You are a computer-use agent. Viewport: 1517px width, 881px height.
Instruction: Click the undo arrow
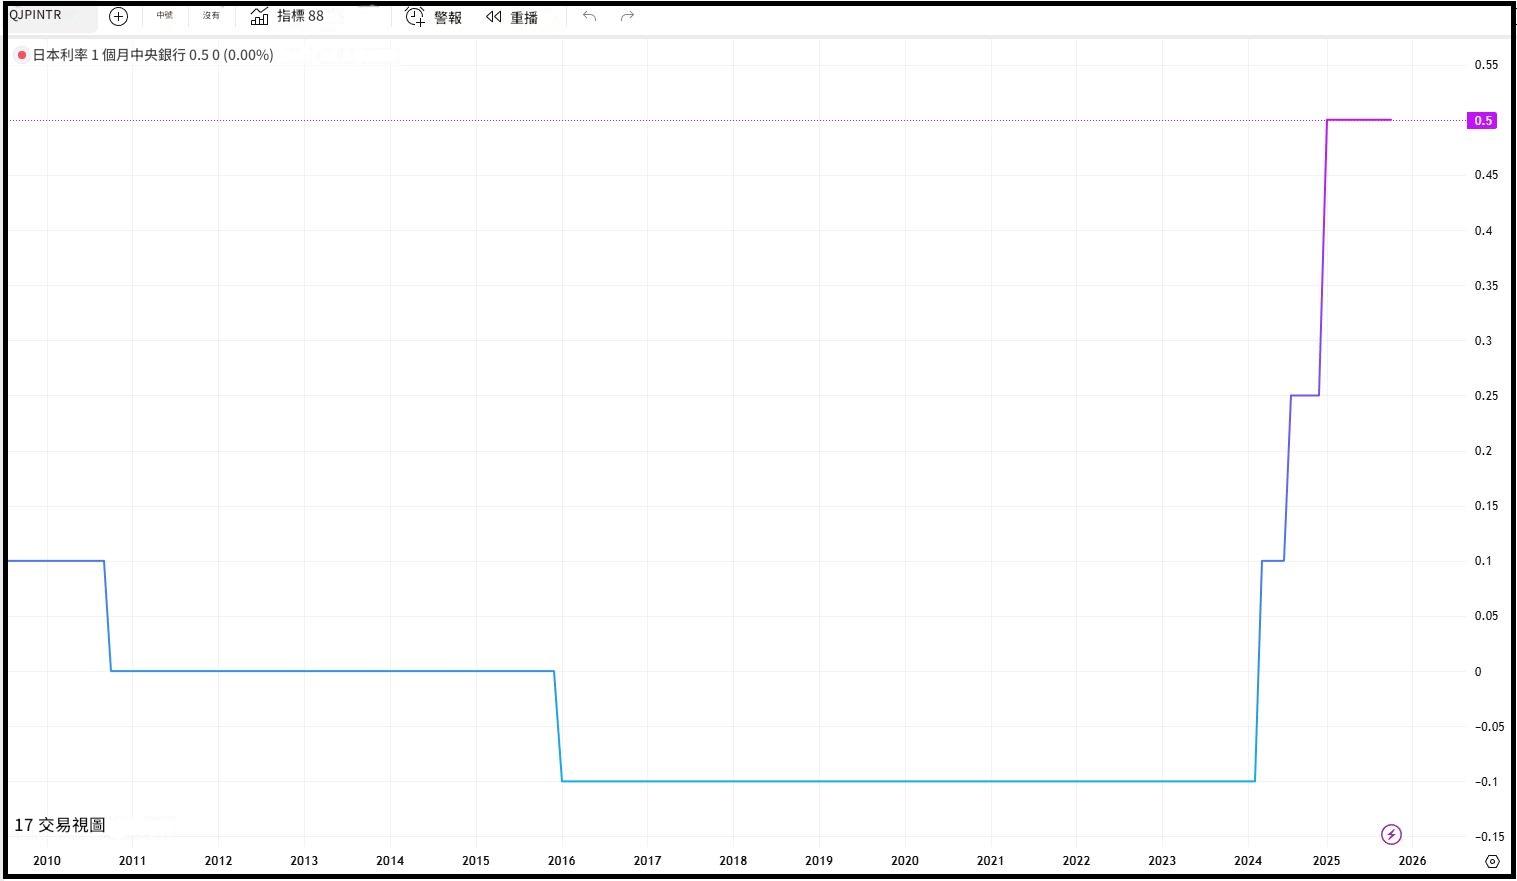point(589,17)
